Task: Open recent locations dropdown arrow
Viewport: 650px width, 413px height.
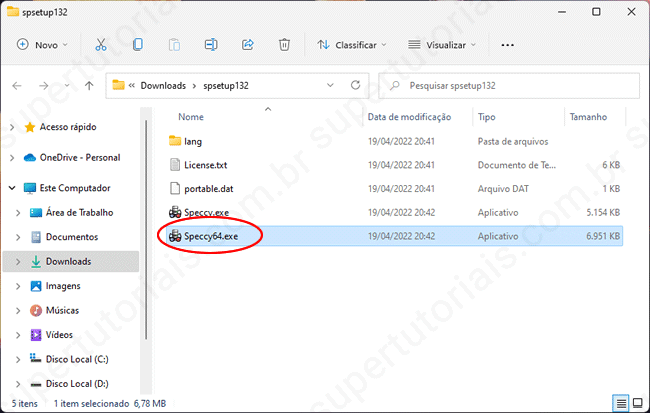Action: (x=67, y=86)
